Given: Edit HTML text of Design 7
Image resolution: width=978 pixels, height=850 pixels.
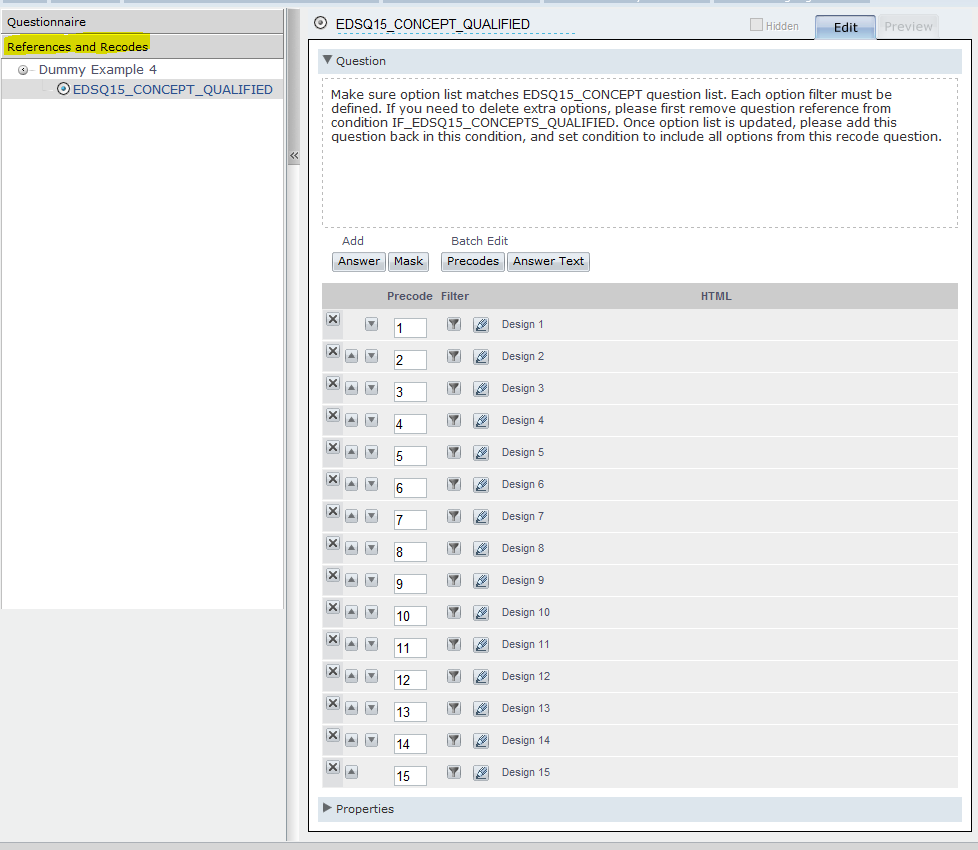Looking at the screenshot, I should click(481, 517).
